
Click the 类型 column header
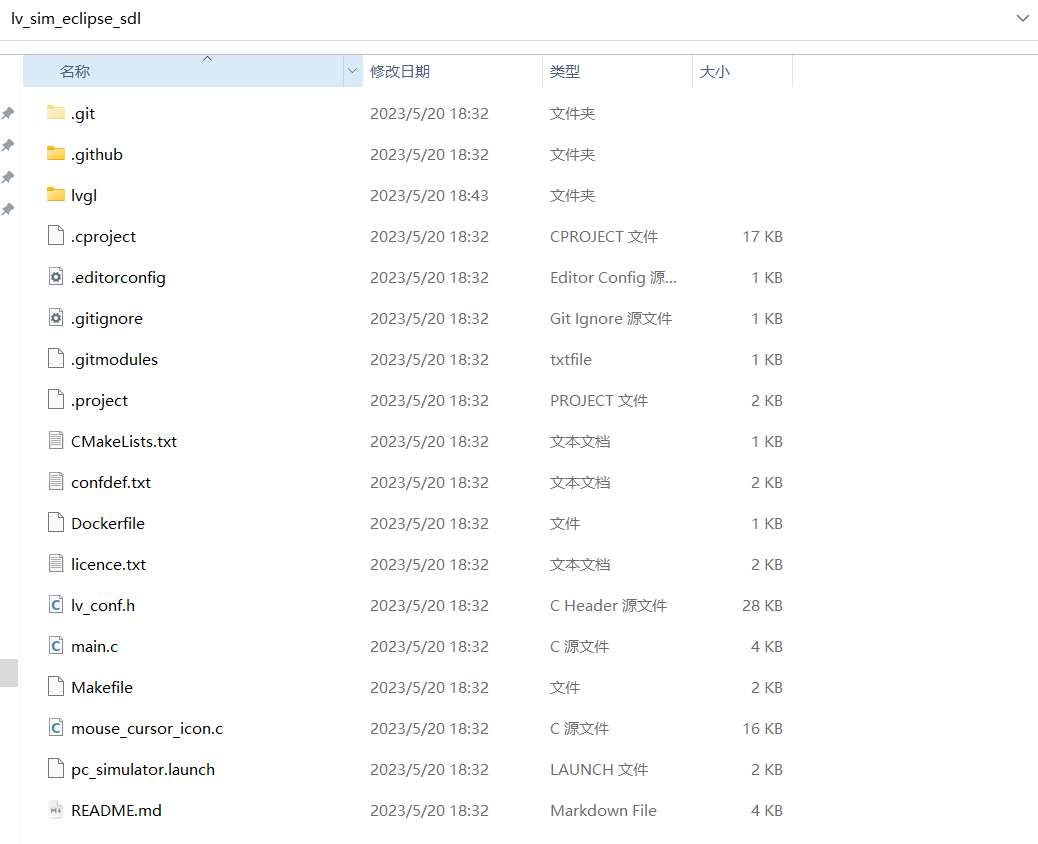pyautogui.click(x=565, y=71)
